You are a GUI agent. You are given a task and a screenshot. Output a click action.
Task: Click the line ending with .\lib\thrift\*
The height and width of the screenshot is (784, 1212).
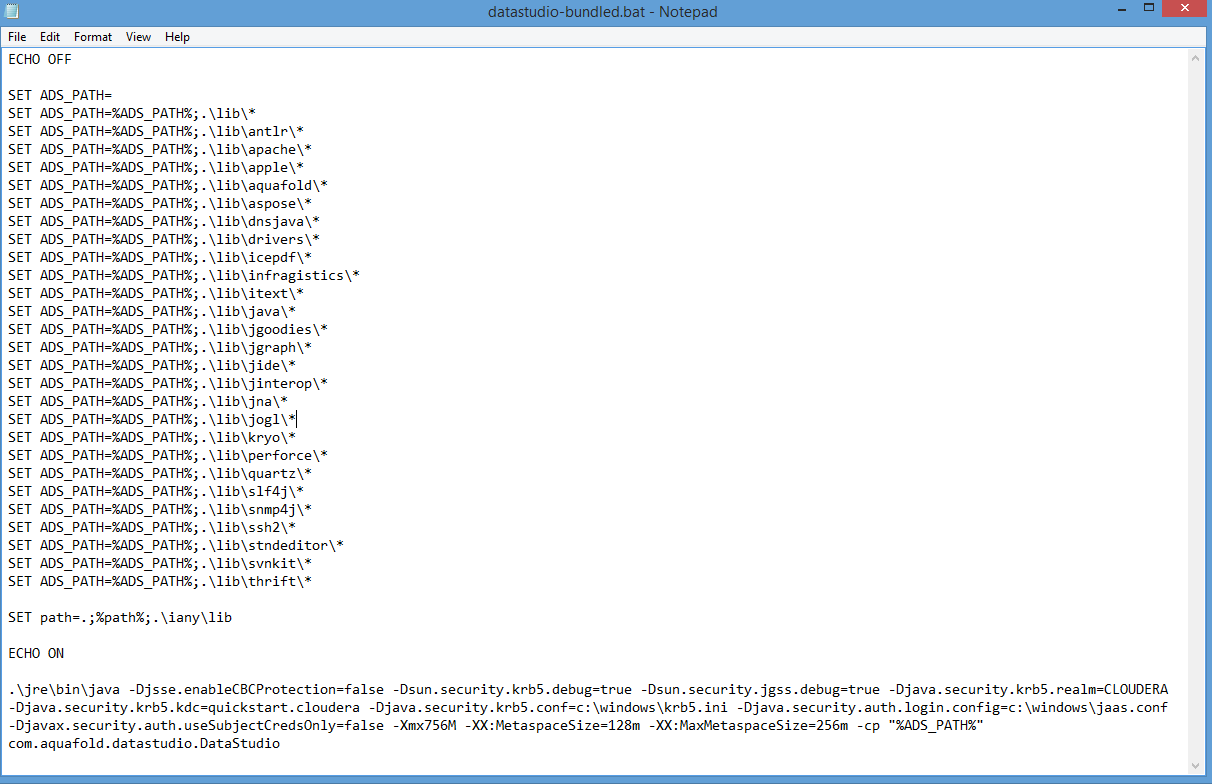tap(160, 581)
